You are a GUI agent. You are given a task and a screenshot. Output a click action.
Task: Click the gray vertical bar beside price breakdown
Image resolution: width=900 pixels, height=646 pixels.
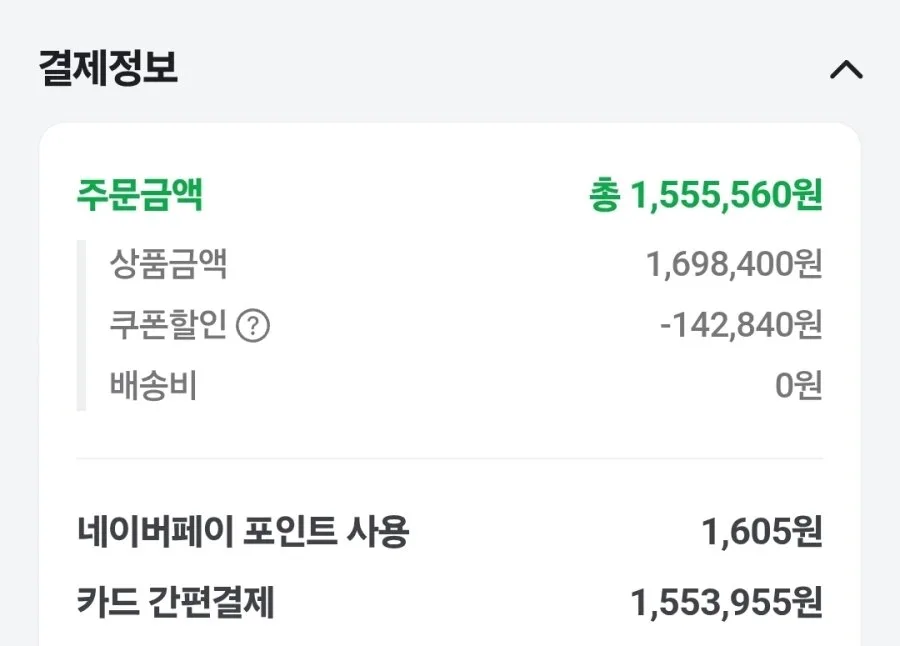point(81,326)
